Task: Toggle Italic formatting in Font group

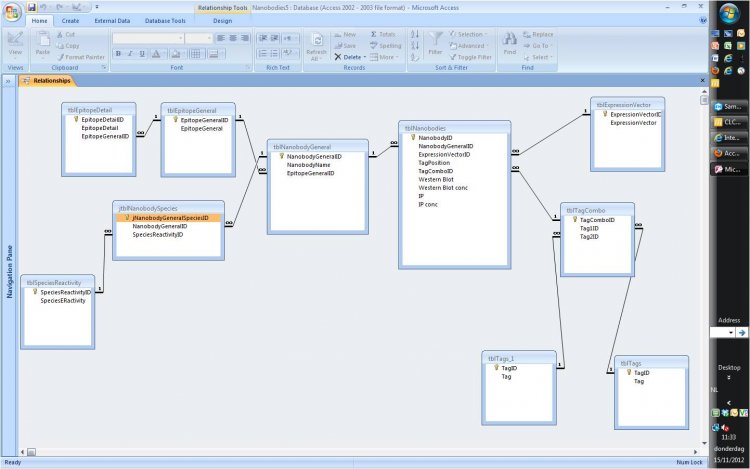Action: pos(130,54)
